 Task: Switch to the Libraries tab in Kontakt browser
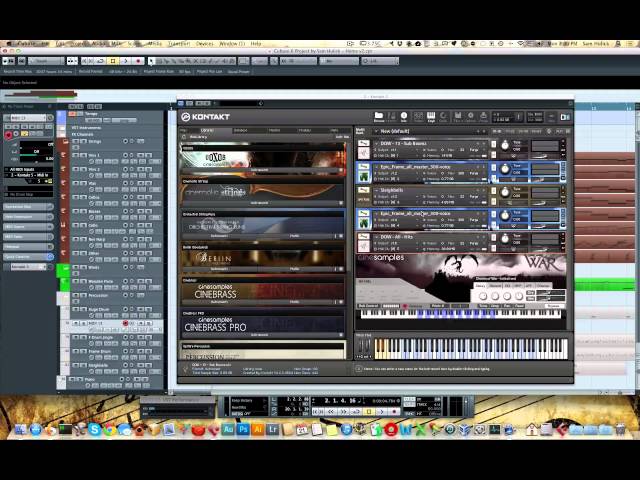207,130
